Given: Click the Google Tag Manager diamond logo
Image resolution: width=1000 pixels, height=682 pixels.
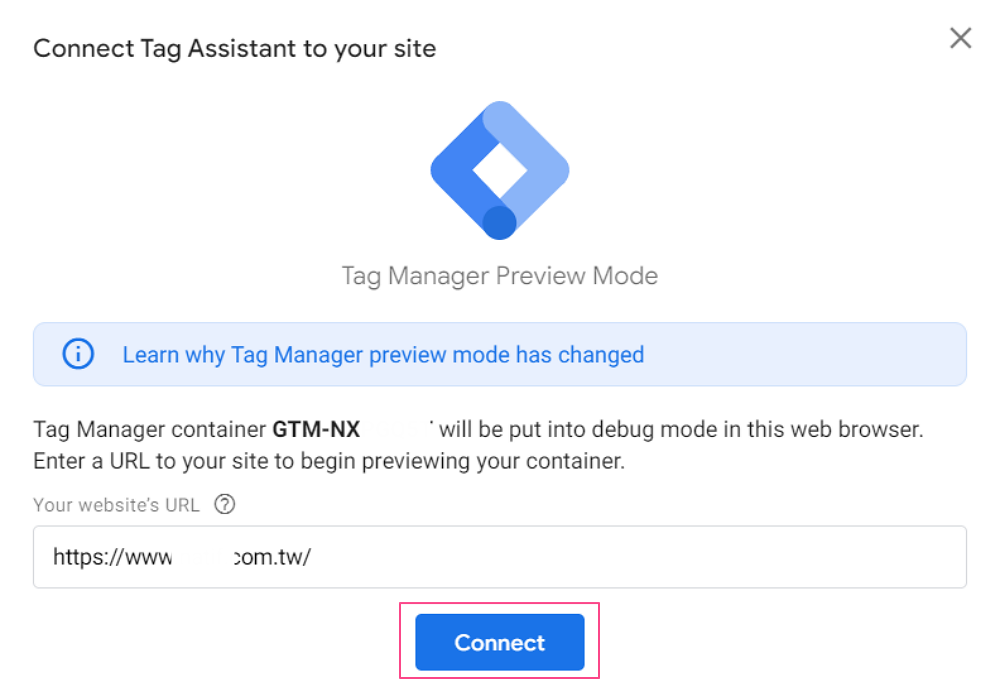Looking at the screenshot, I should (499, 170).
